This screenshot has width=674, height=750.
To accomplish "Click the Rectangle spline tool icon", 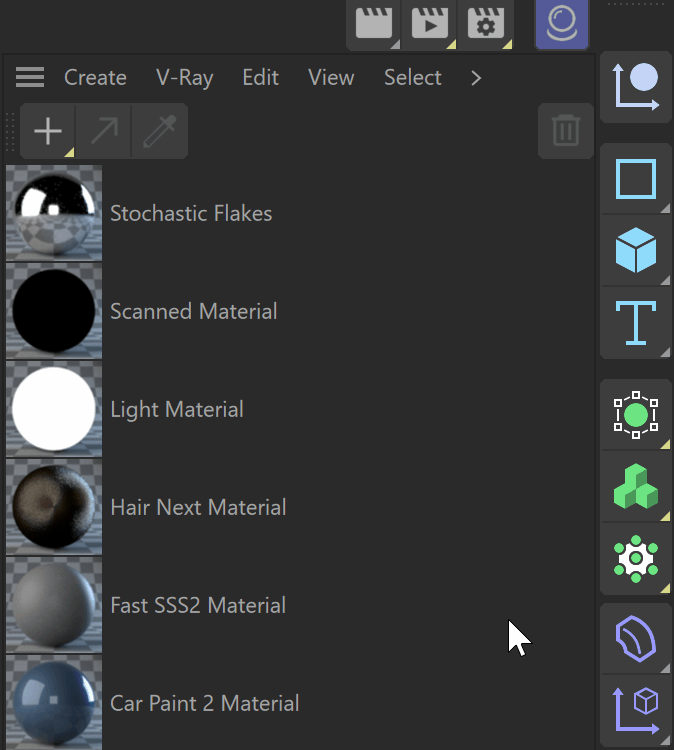I will pos(636,179).
